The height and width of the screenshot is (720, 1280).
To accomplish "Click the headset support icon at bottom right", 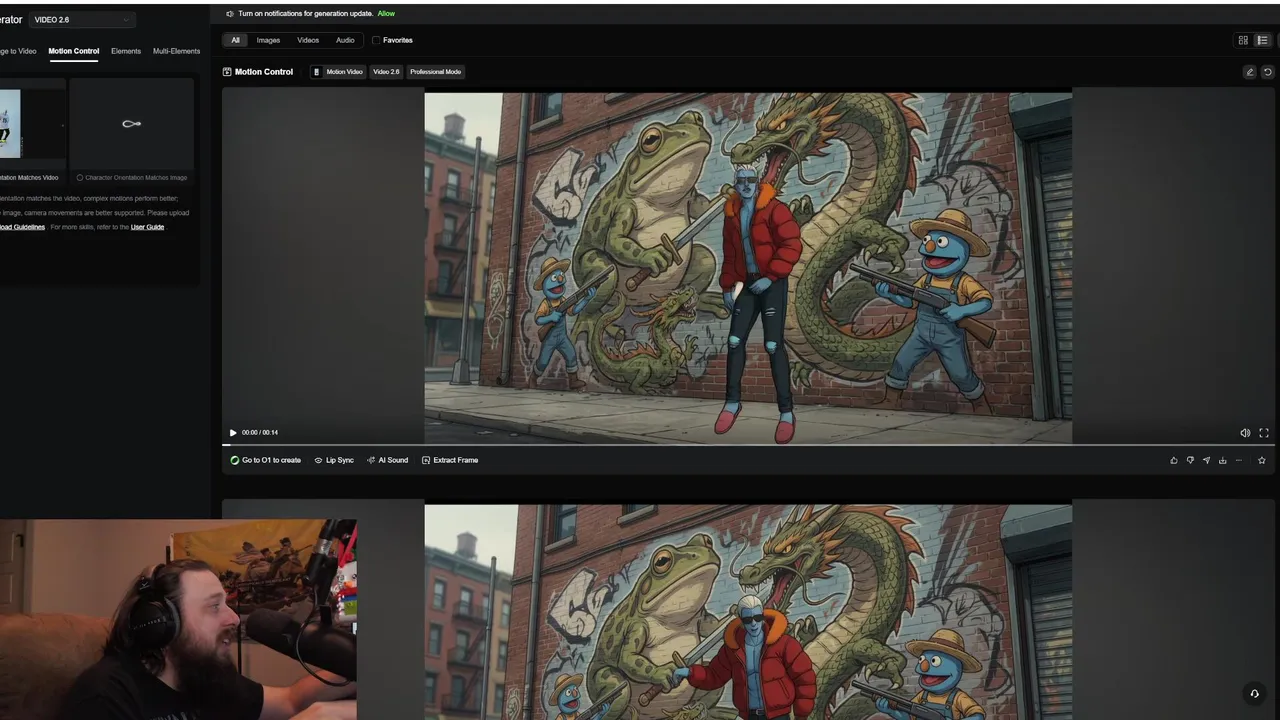I will pyautogui.click(x=1254, y=693).
